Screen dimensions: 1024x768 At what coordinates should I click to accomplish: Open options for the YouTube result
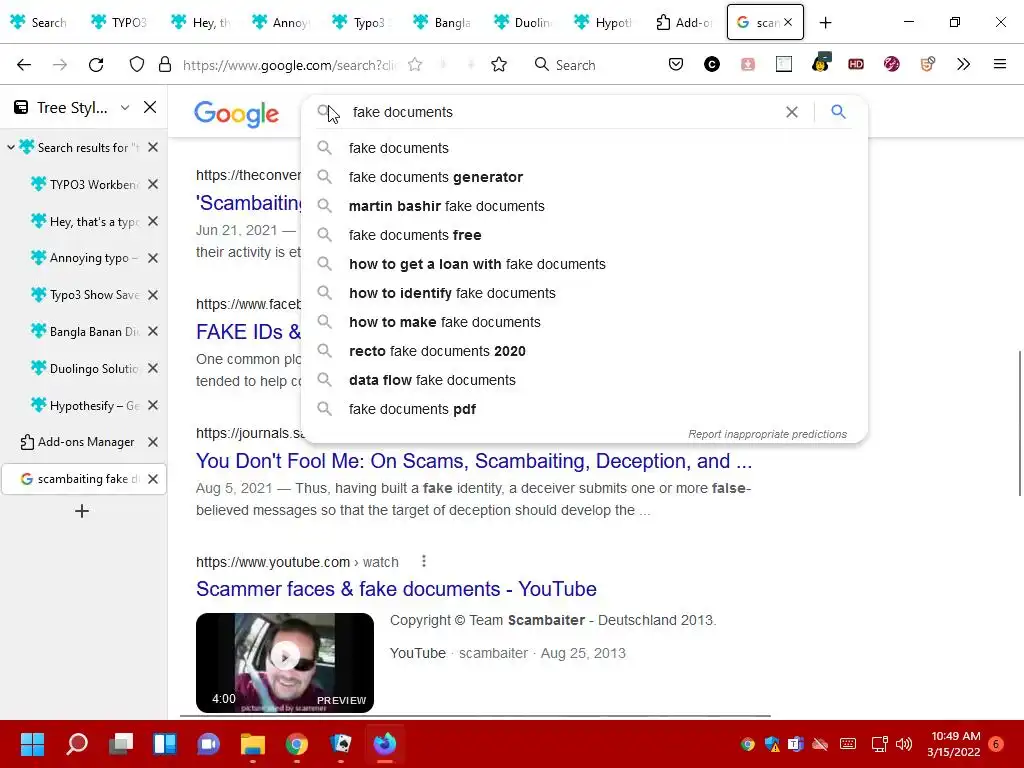[x=424, y=561]
